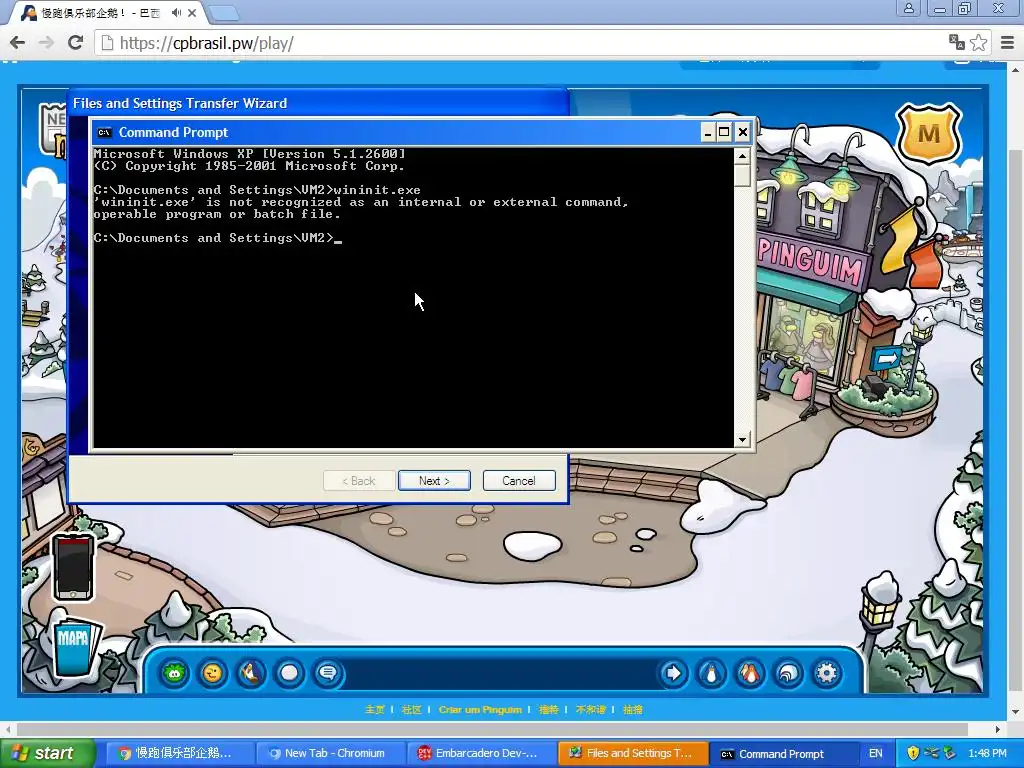Image resolution: width=1024 pixels, height=768 pixels.
Task: Click the 社区 community link
Action: 411,709
